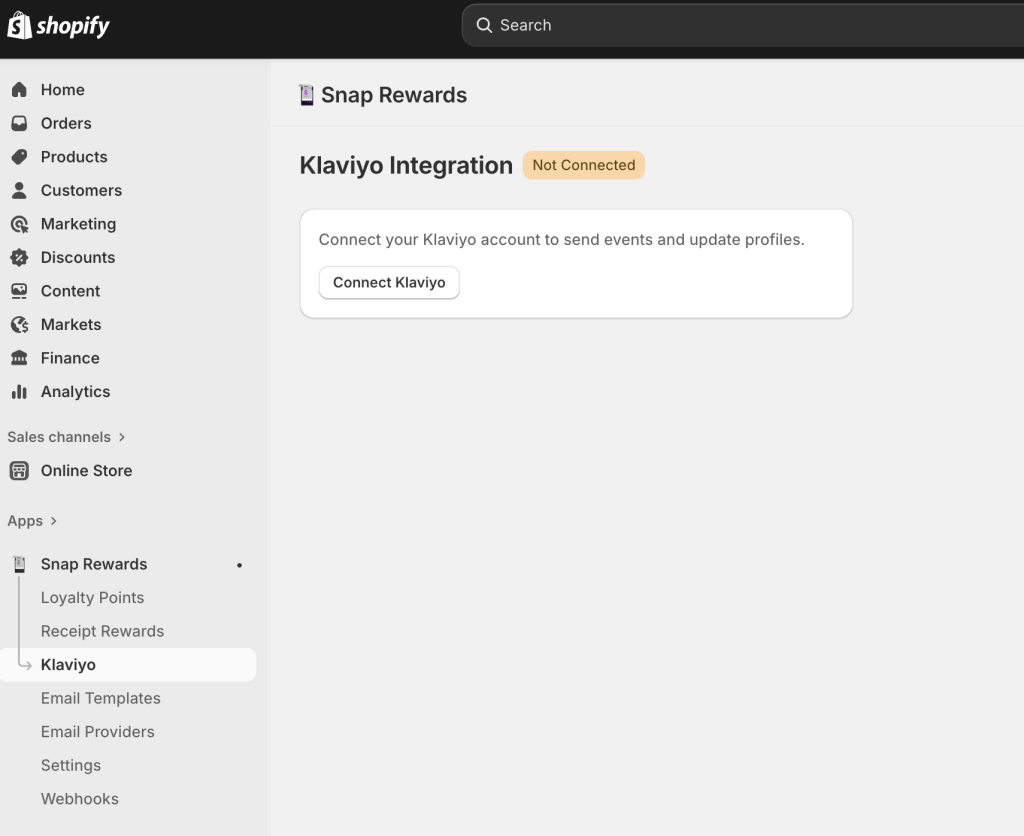This screenshot has height=836, width=1024.
Task: Click the Shopify logo in header
Action: (x=59, y=26)
